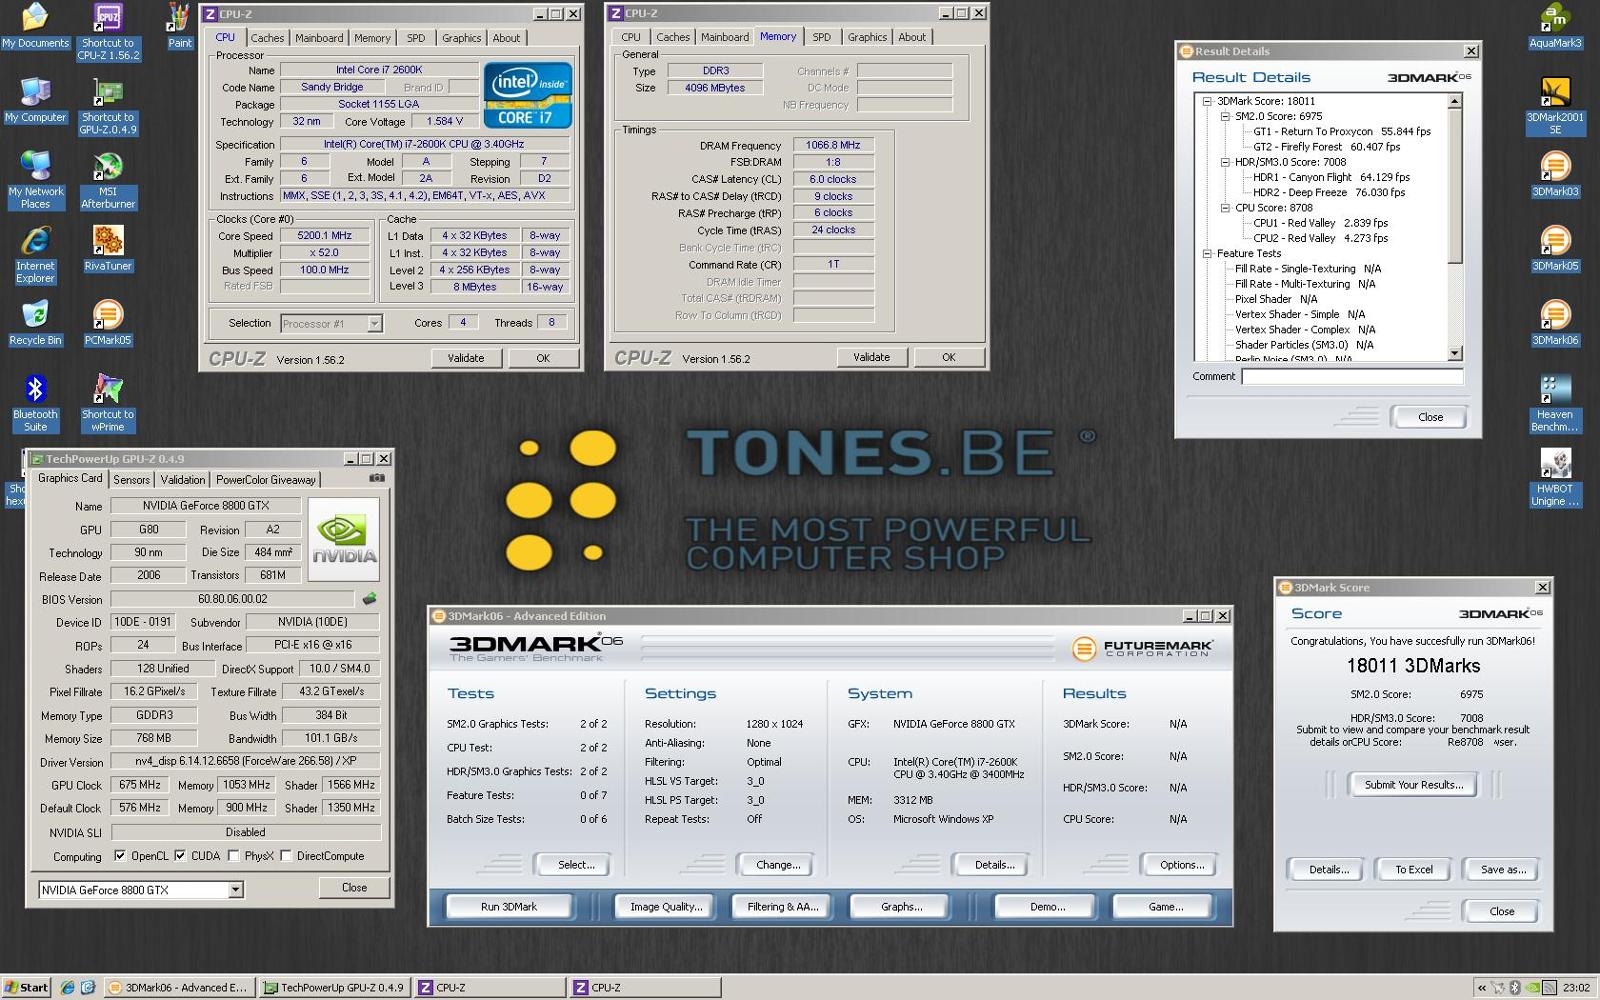Open the Recycle Bin
This screenshot has height=1000, width=1600.
pos(35,323)
